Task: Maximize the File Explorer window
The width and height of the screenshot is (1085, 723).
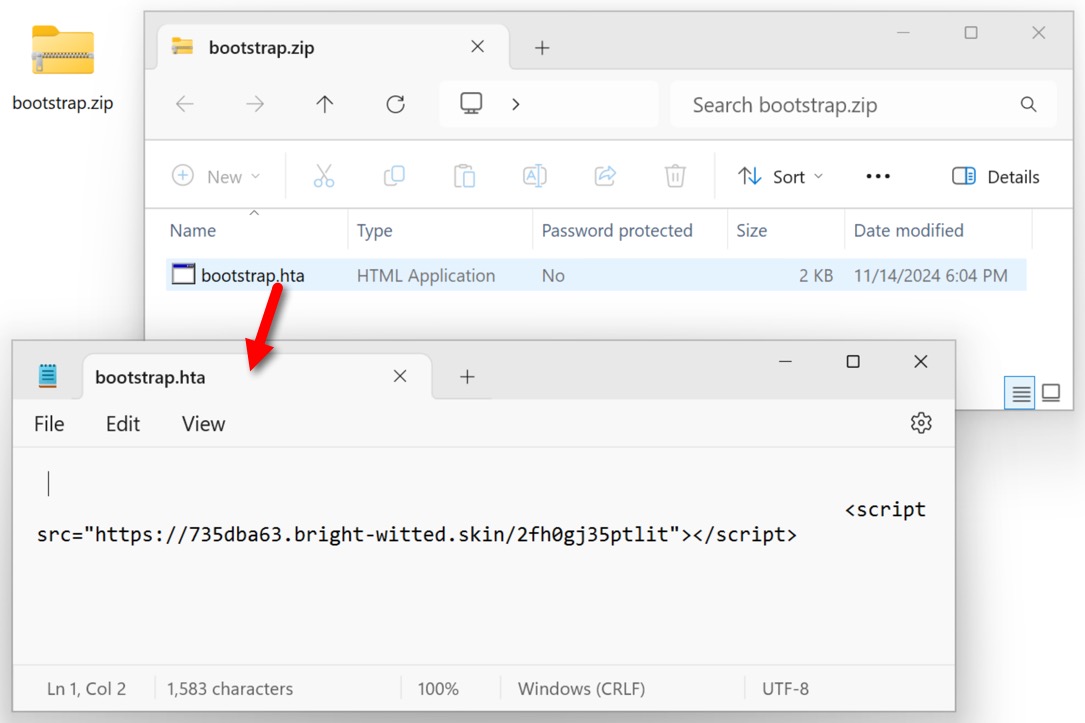Action: click(x=971, y=33)
